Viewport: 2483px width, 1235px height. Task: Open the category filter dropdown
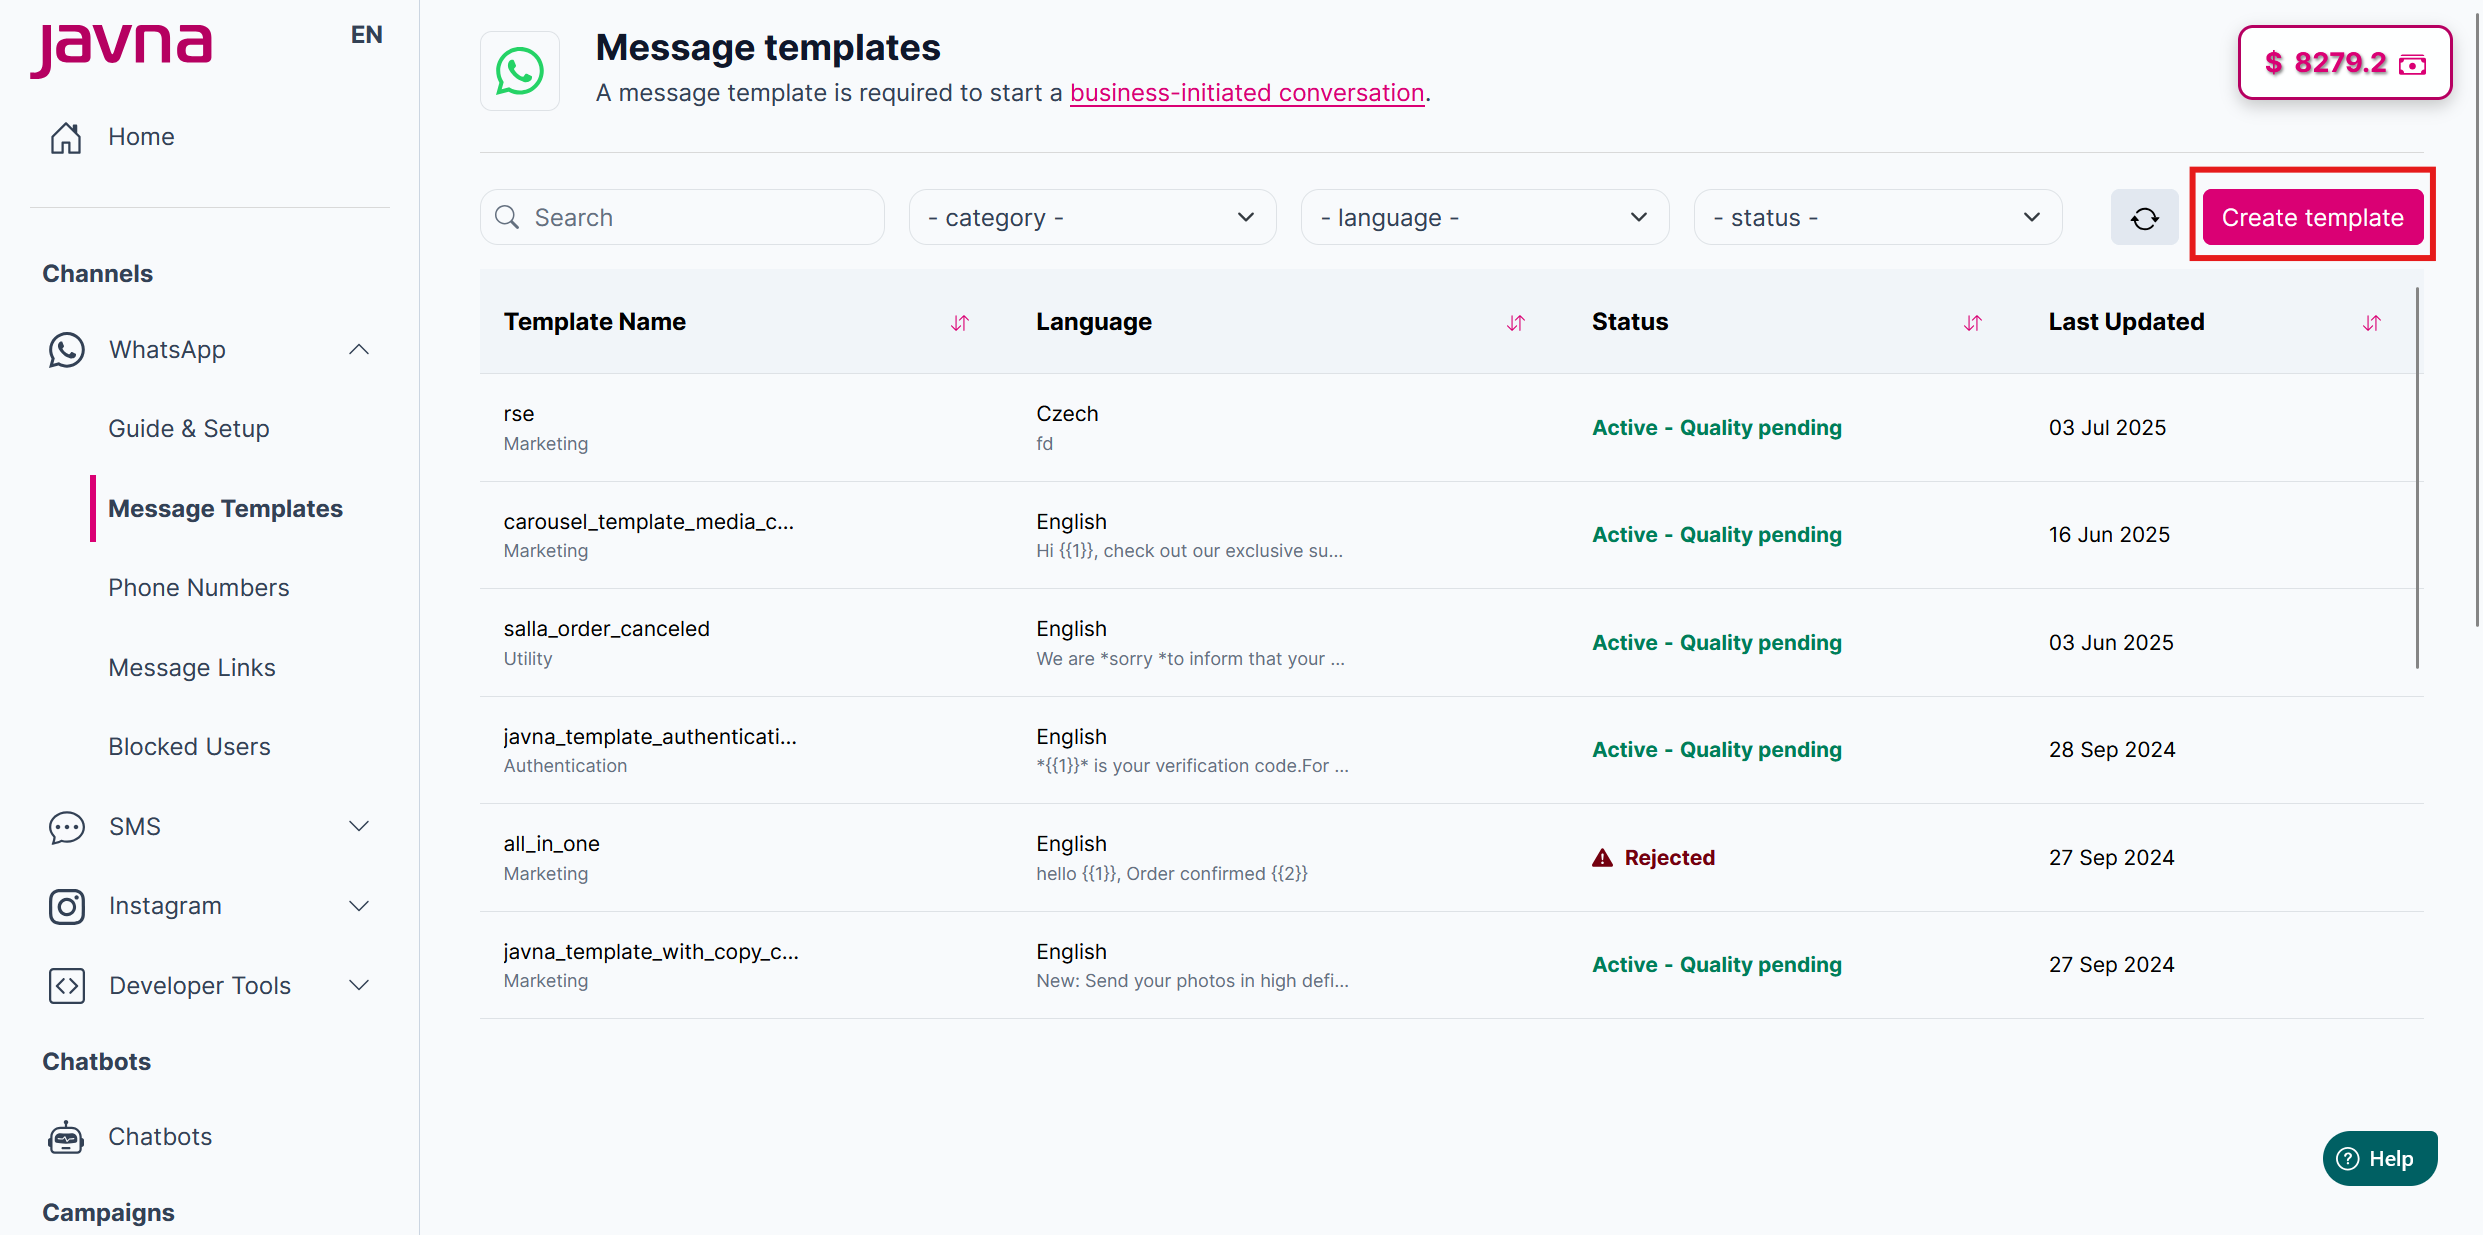(x=1092, y=218)
